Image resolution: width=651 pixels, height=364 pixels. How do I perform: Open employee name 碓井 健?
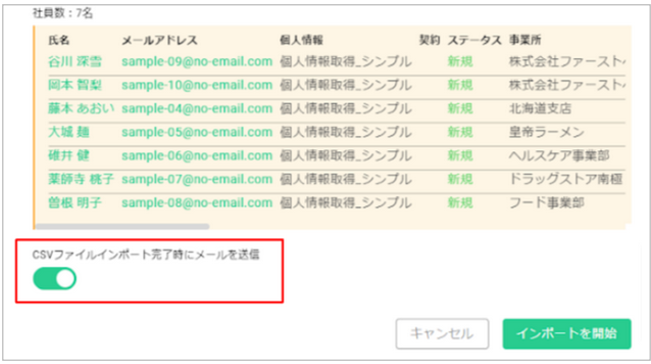click(x=69, y=156)
